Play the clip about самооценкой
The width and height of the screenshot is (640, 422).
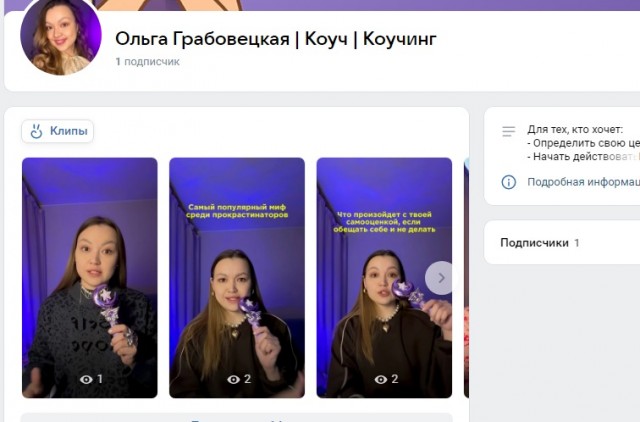(384, 278)
